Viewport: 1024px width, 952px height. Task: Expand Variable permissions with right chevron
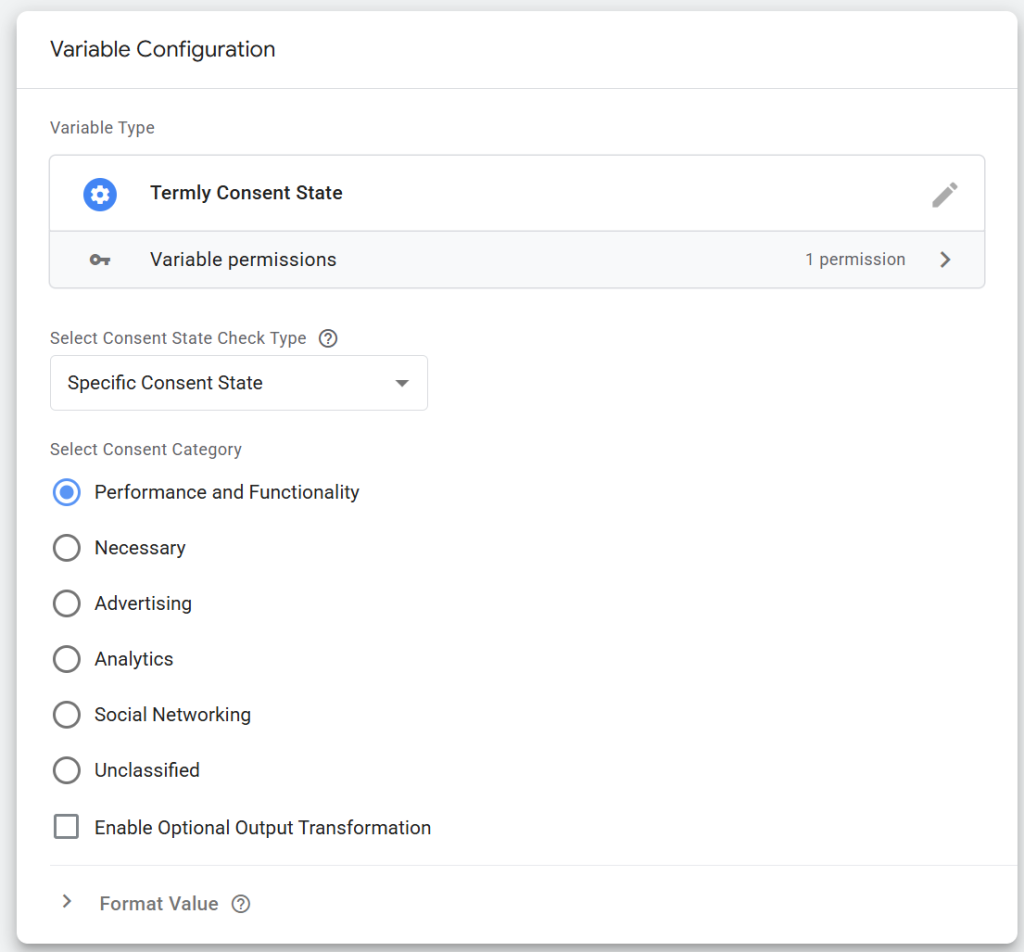point(945,260)
